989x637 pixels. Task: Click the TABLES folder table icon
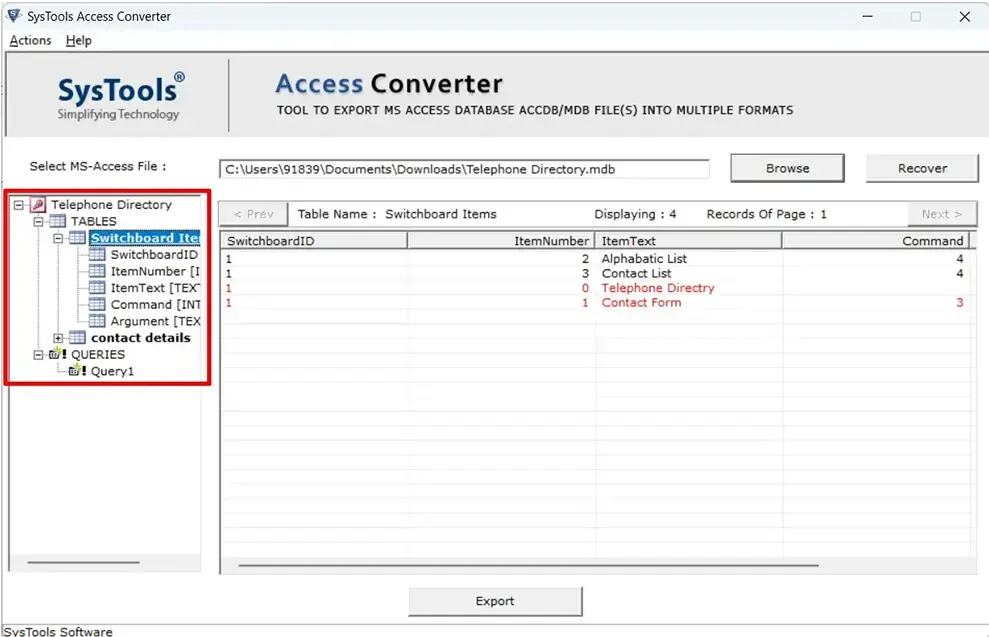point(57,221)
